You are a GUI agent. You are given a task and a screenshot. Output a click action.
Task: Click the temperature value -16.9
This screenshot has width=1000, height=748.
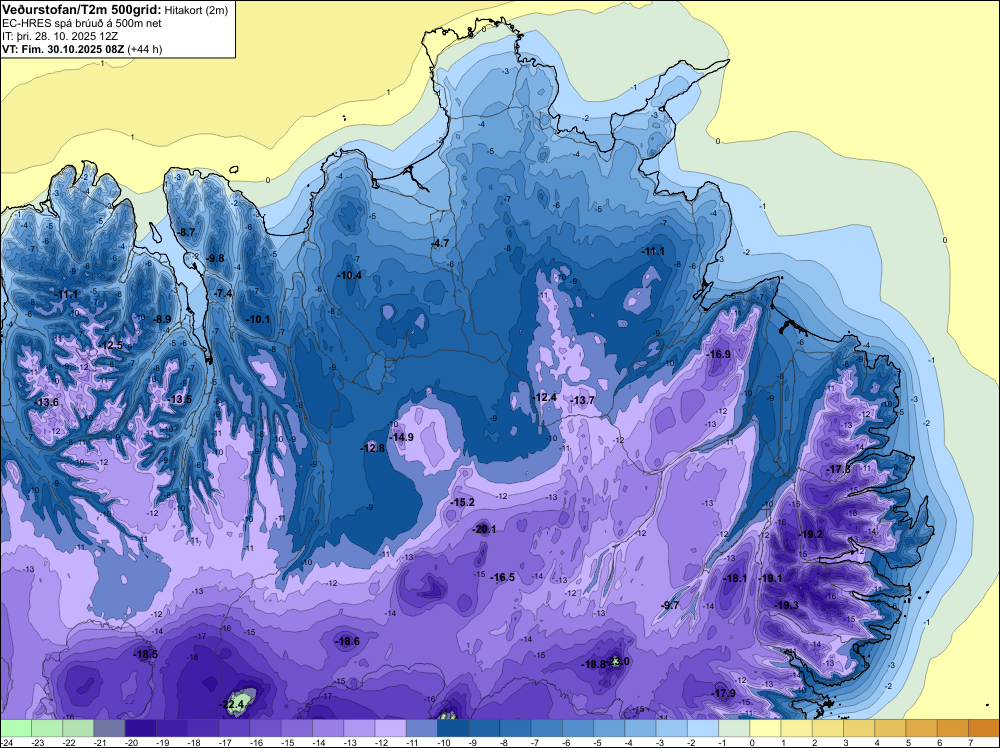[x=719, y=354]
